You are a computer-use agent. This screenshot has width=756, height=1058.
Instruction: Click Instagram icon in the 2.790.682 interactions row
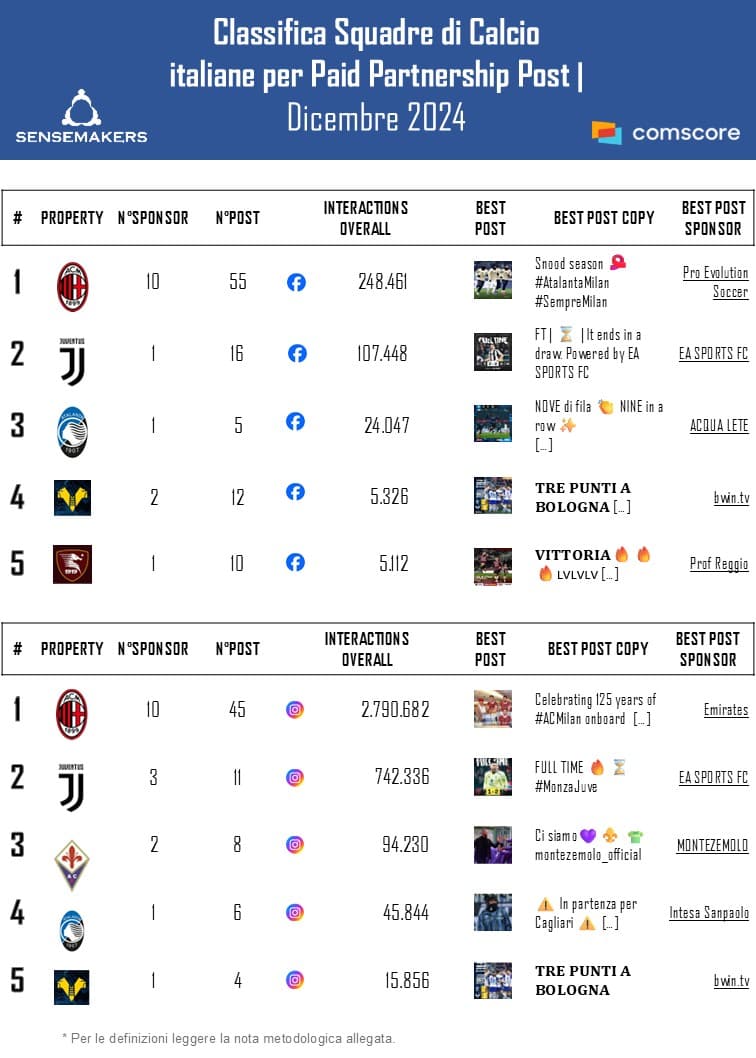click(295, 710)
